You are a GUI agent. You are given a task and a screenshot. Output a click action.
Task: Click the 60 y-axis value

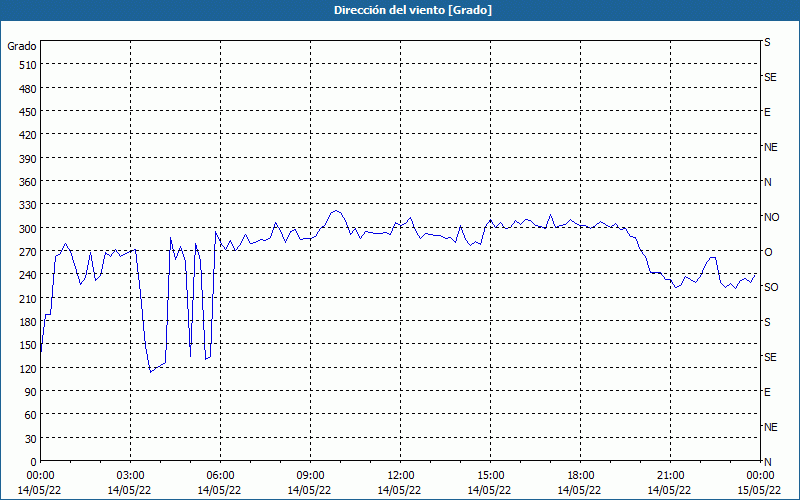[31, 415]
